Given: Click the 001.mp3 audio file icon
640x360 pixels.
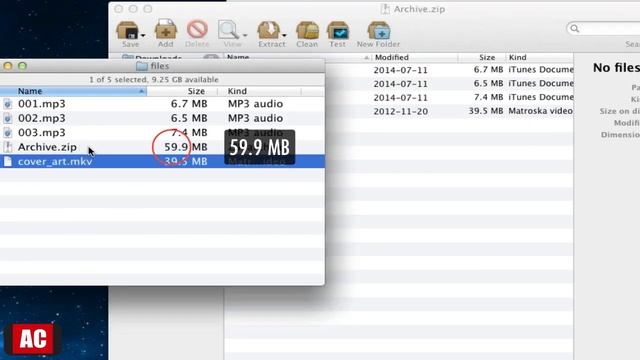Looking at the screenshot, I should pyautogui.click(x=7, y=104).
